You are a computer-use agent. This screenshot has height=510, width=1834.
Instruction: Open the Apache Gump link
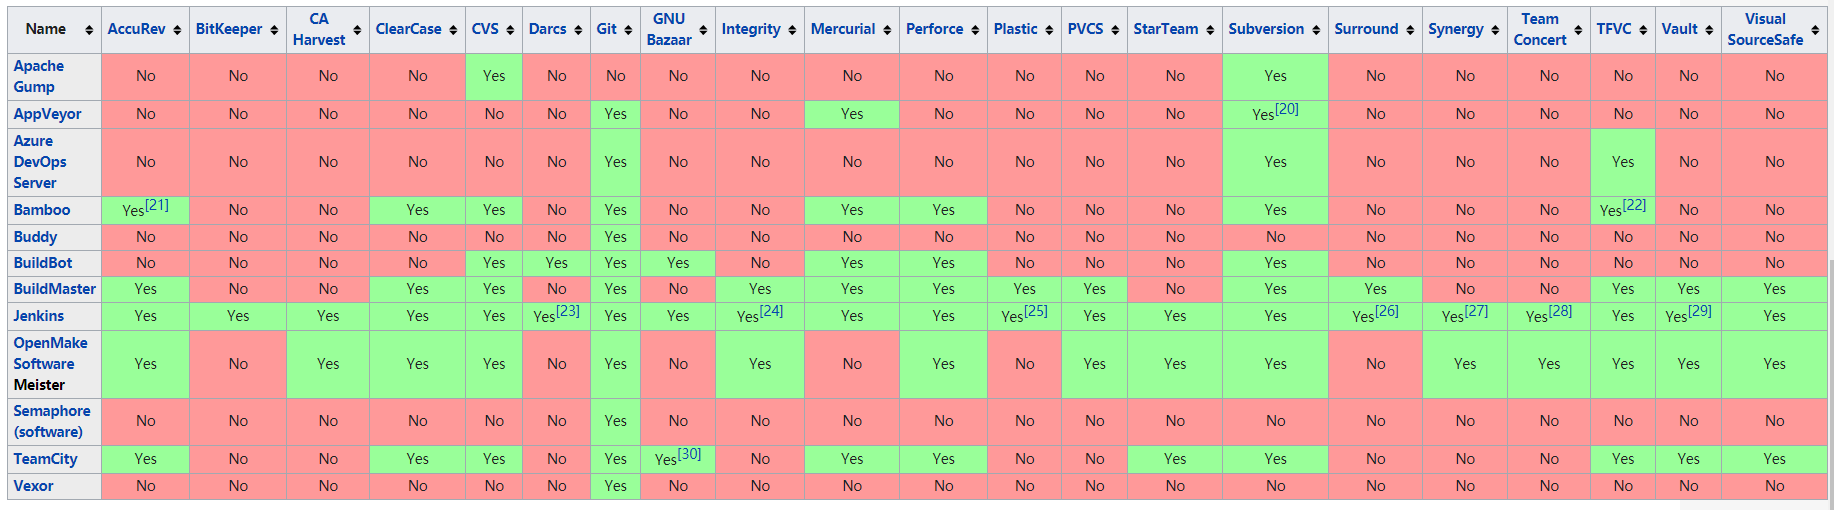point(38,76)
